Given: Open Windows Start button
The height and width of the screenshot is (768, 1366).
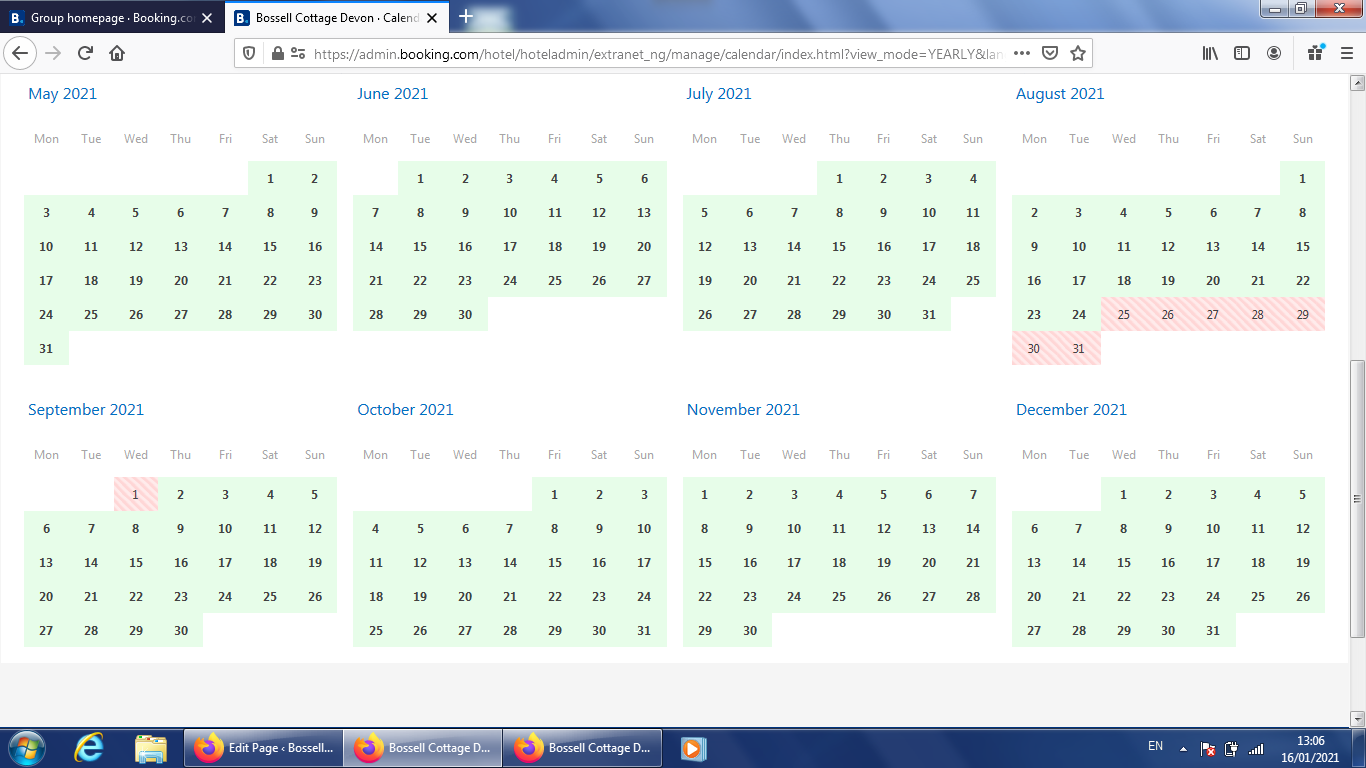Looking at the screenshot, I should coord(26,748).
